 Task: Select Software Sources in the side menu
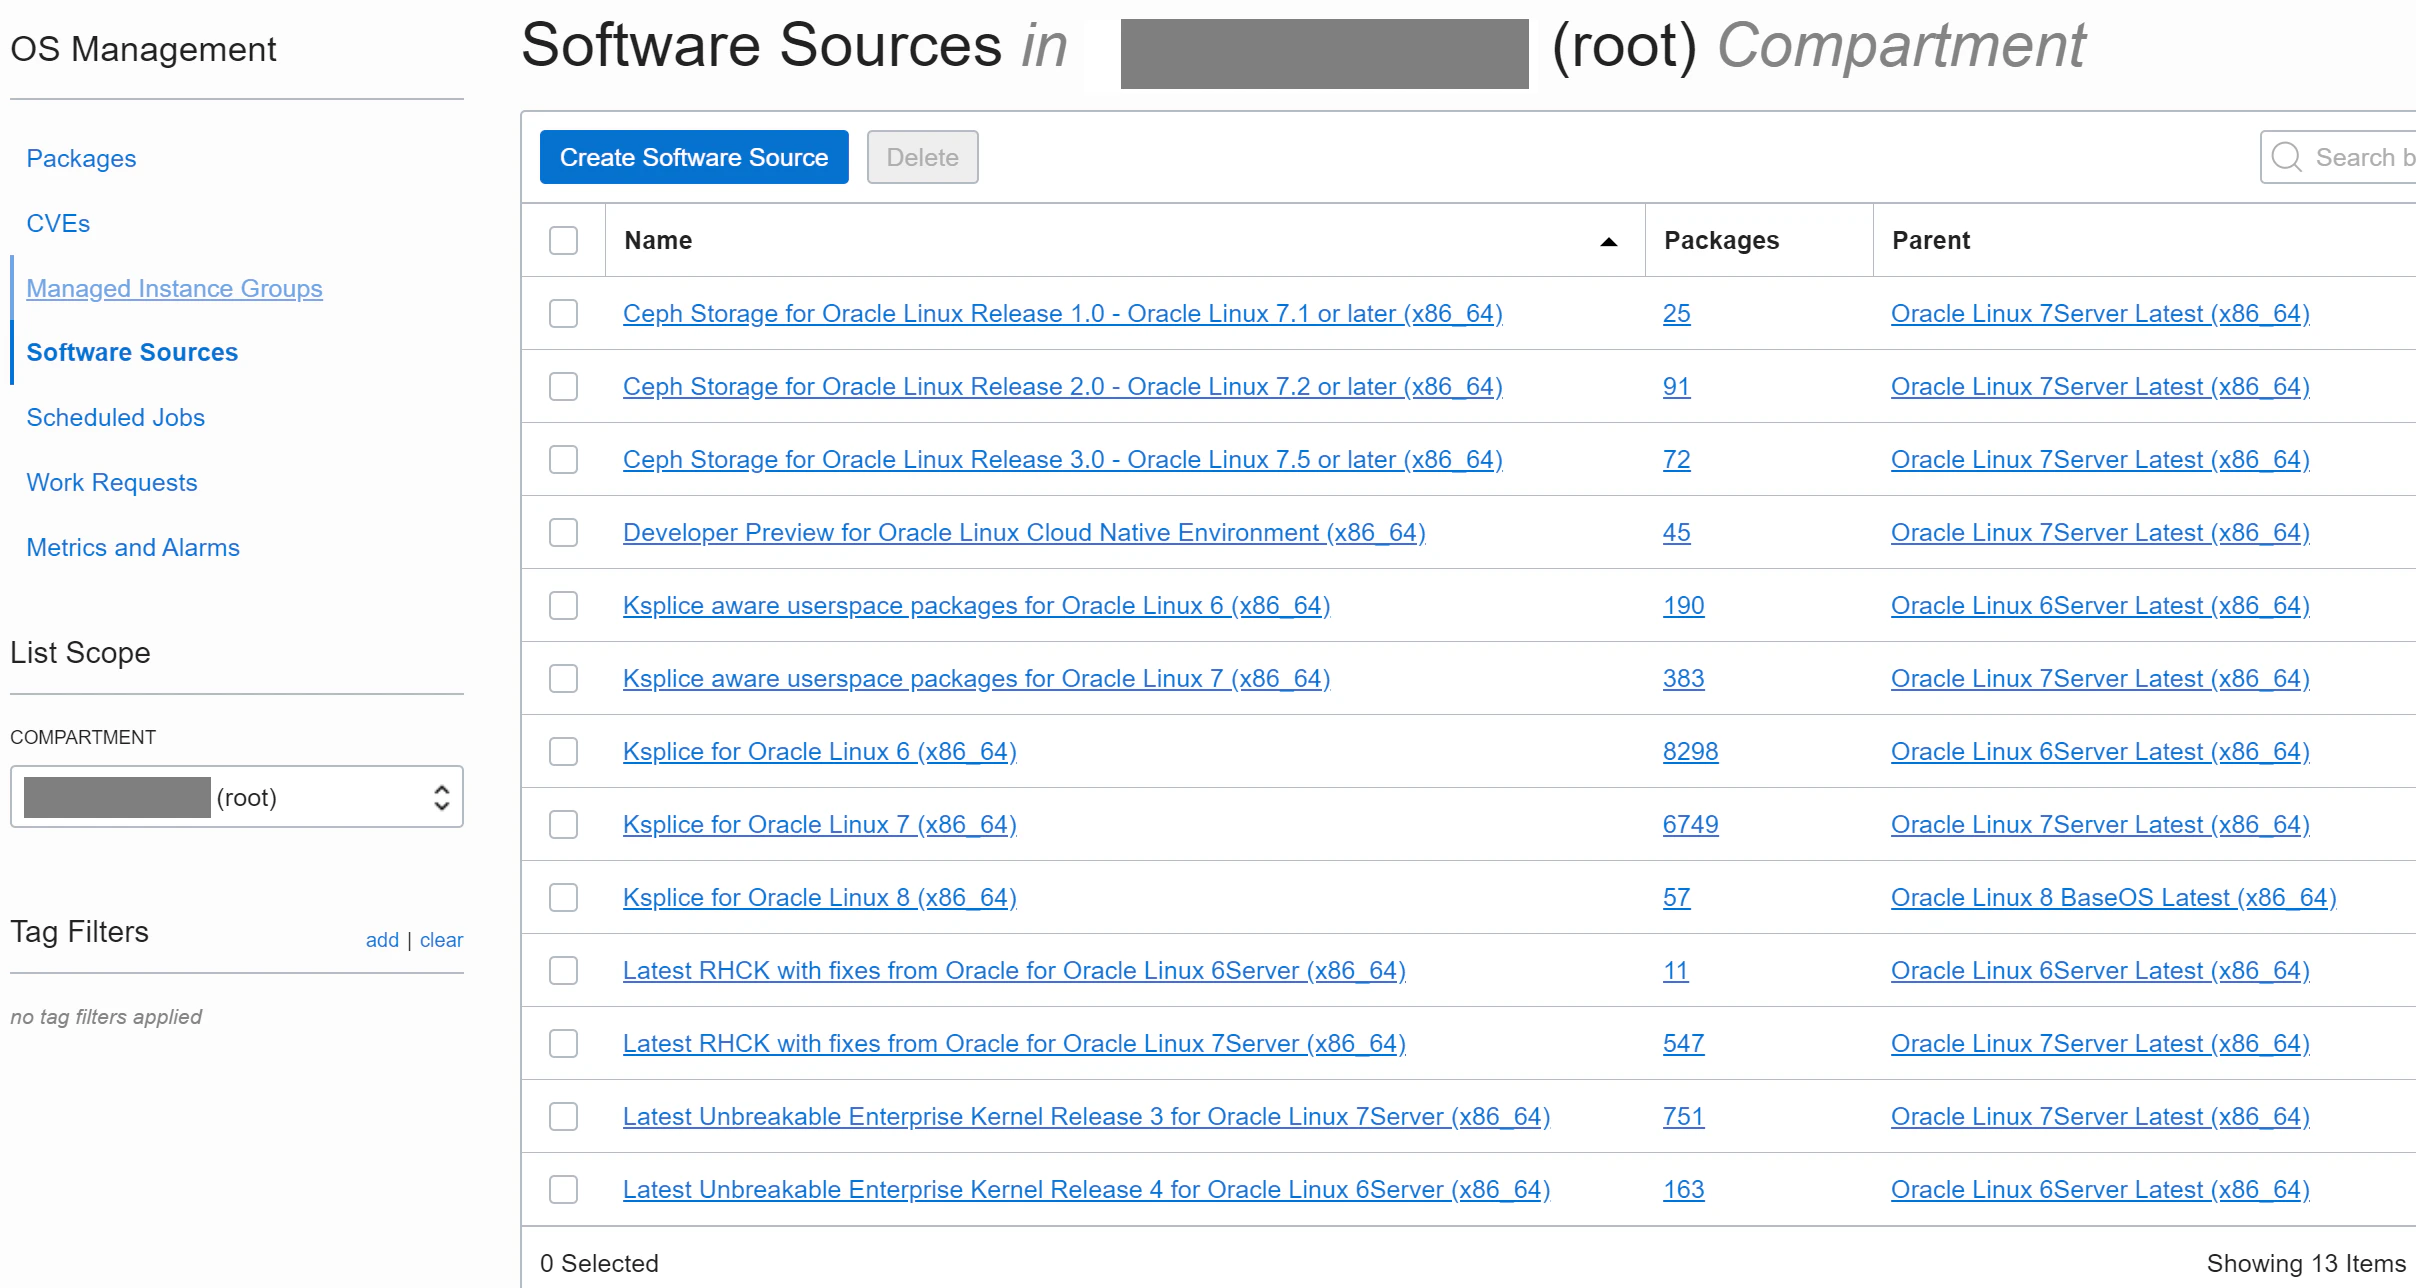click(132, 352)
